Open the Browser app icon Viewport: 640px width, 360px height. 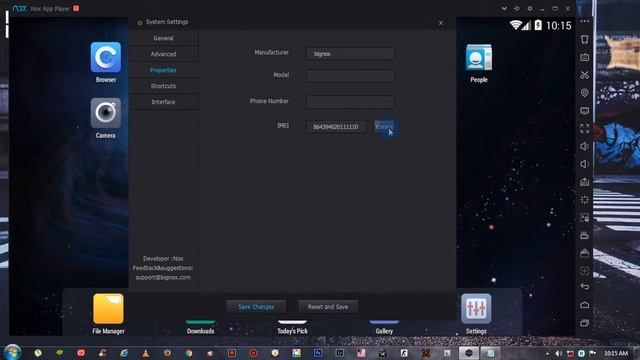[106, 58]
